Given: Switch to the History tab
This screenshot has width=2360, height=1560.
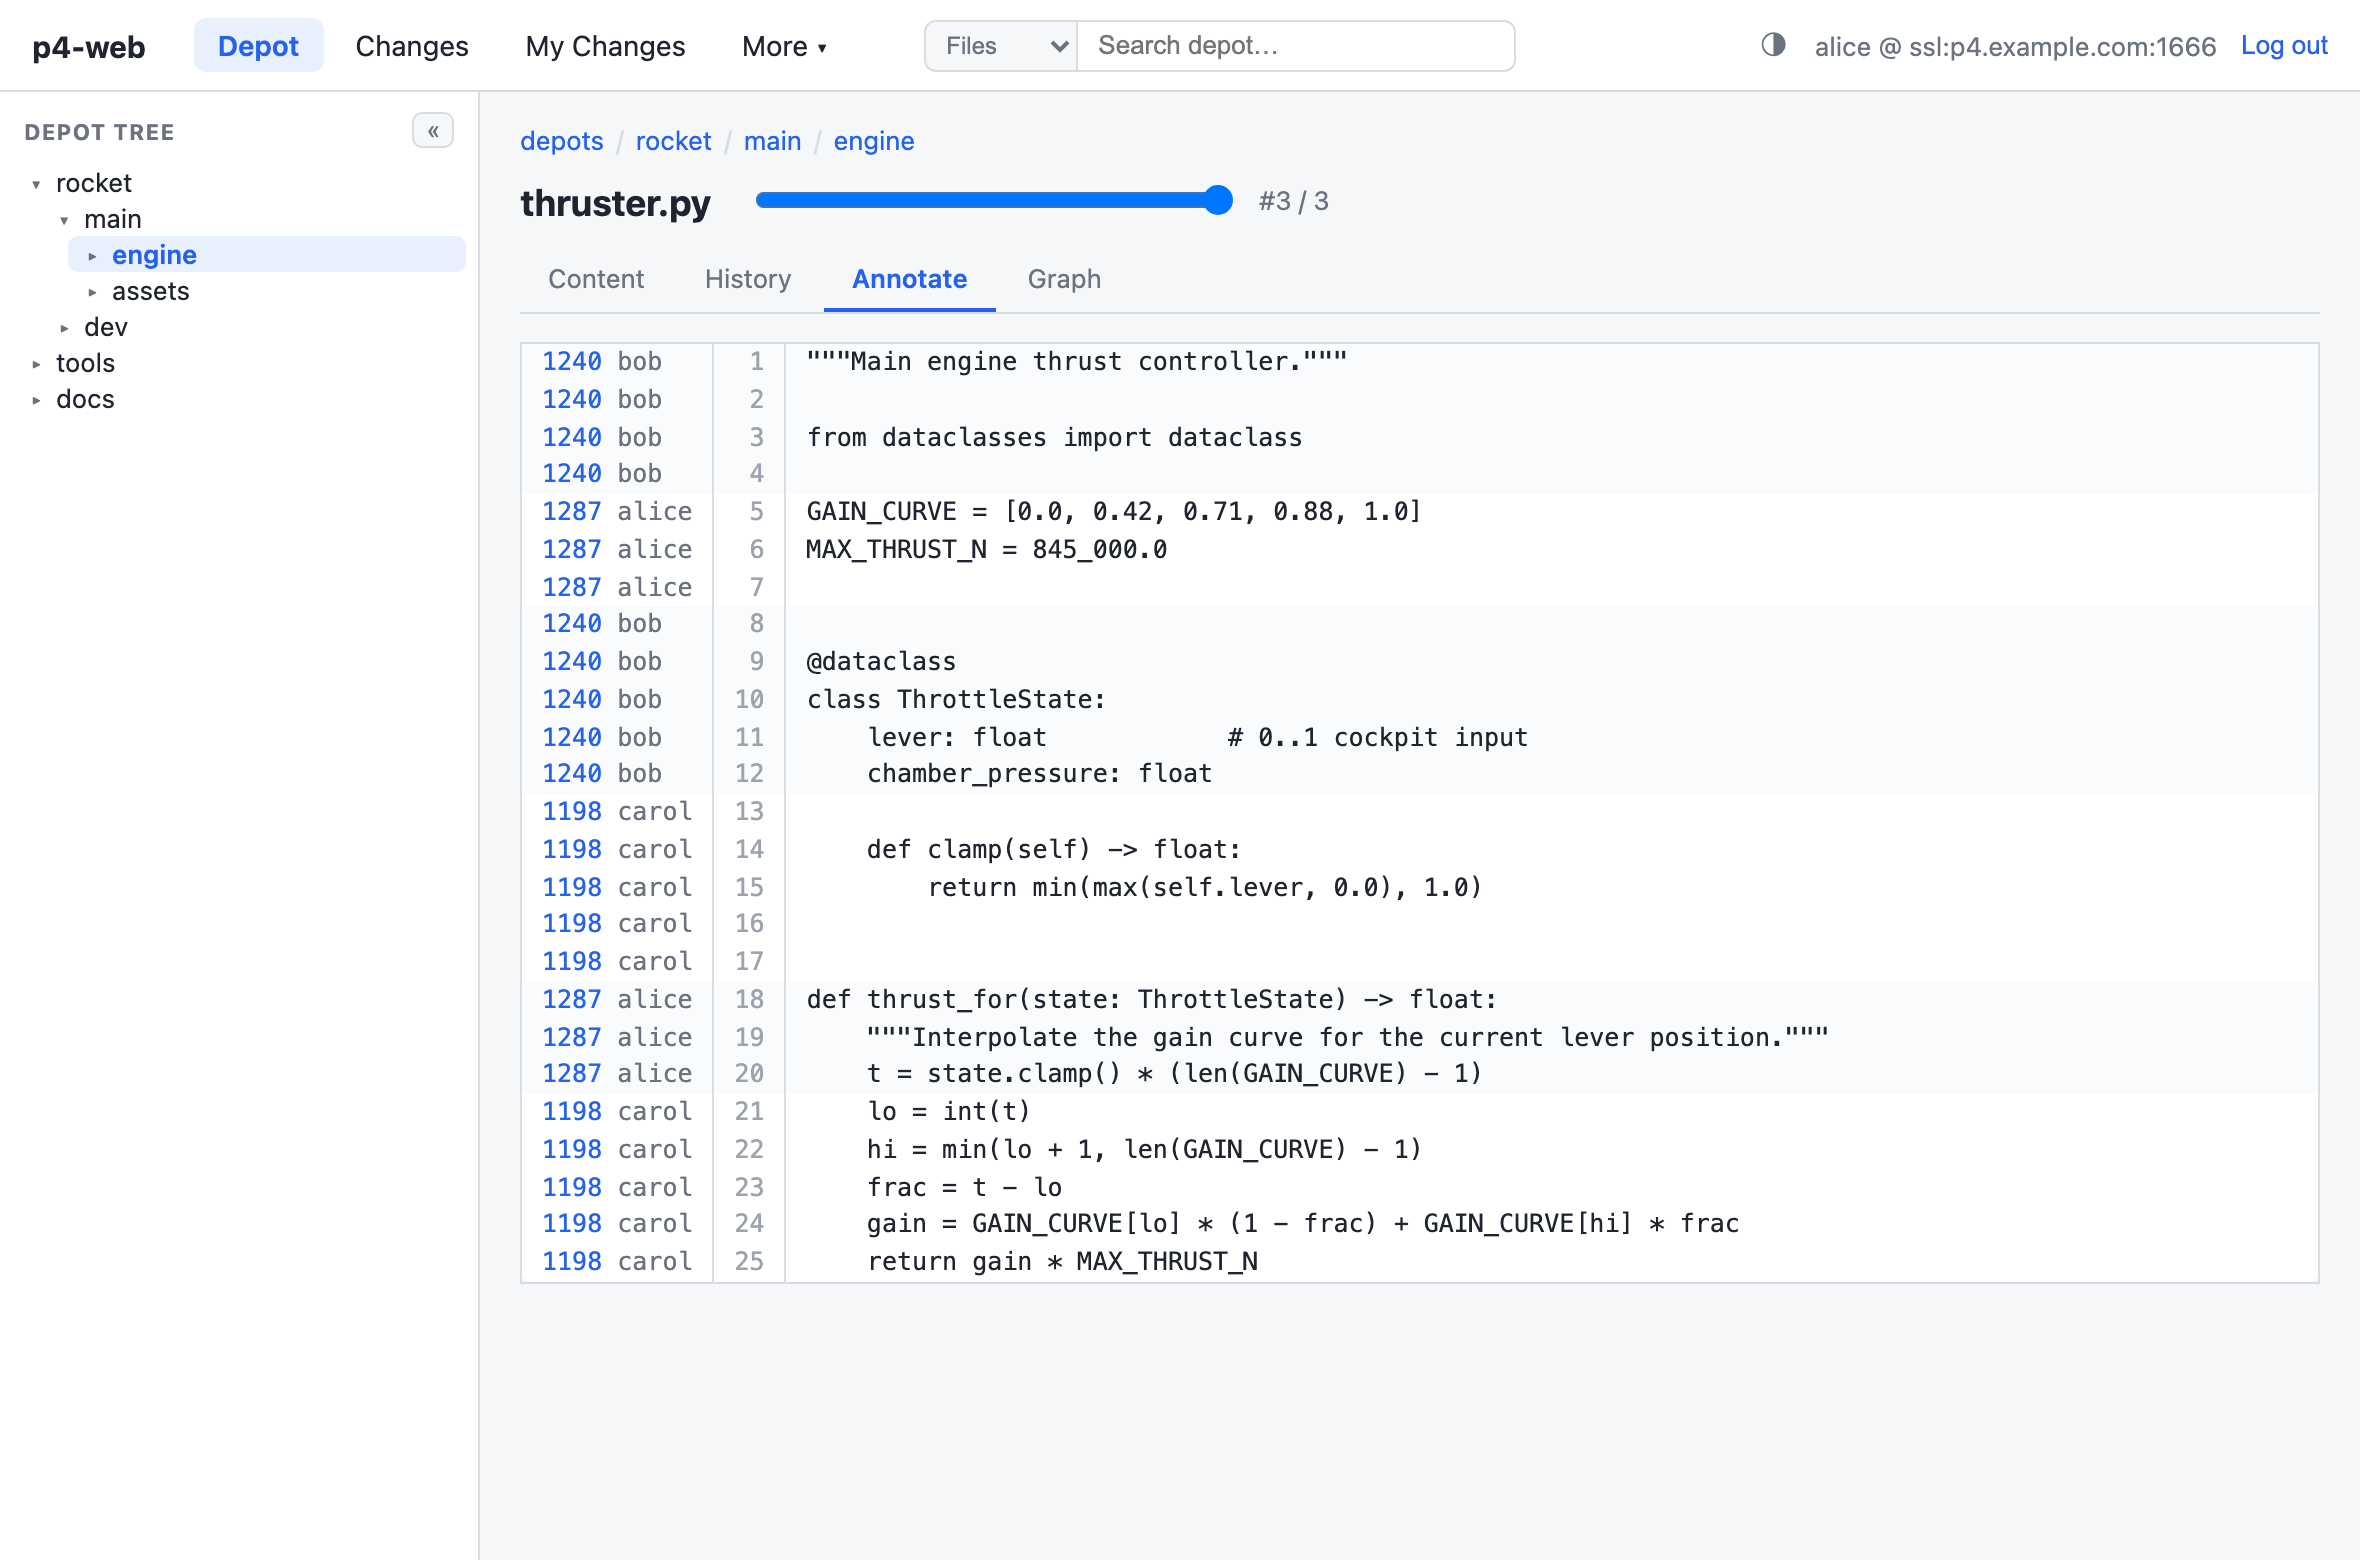Looking at the screenshot, I should [x=748, y=279].
